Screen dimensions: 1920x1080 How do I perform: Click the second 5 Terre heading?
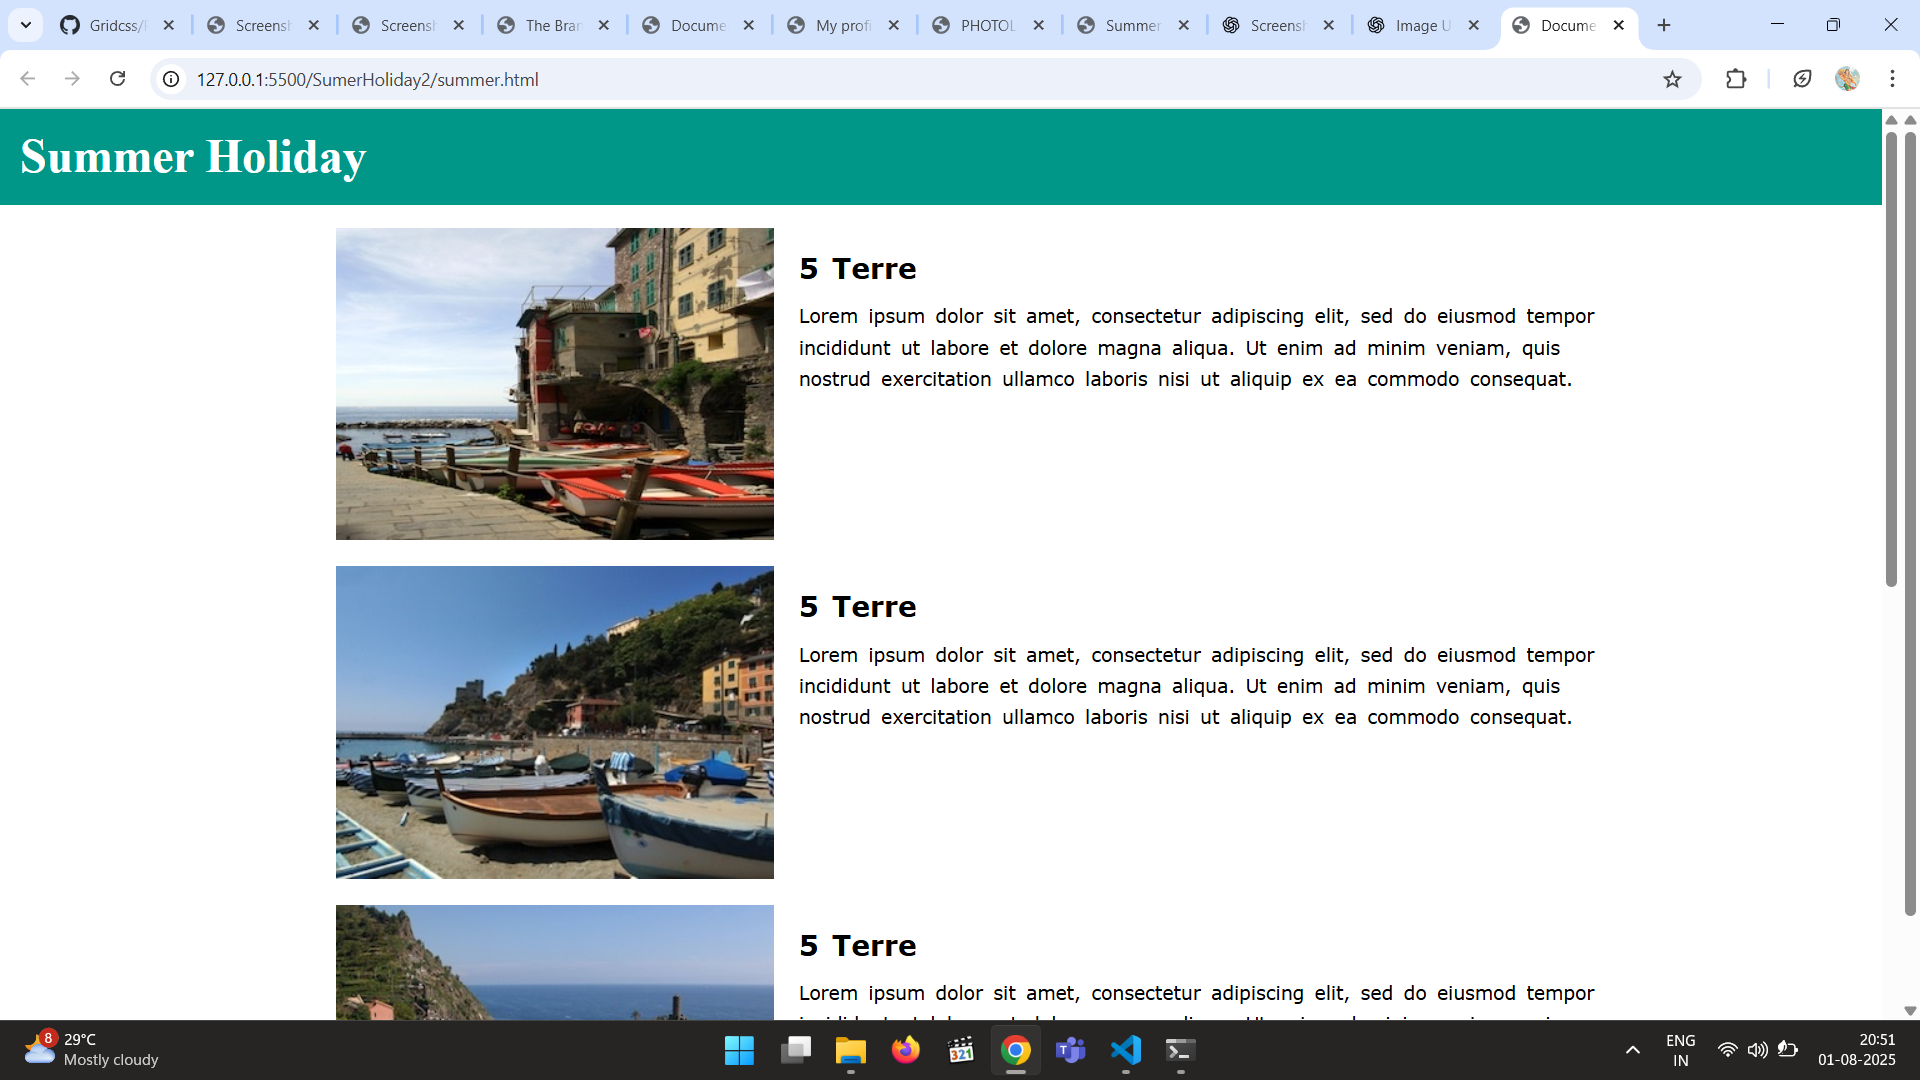click(x=858, y=607)
